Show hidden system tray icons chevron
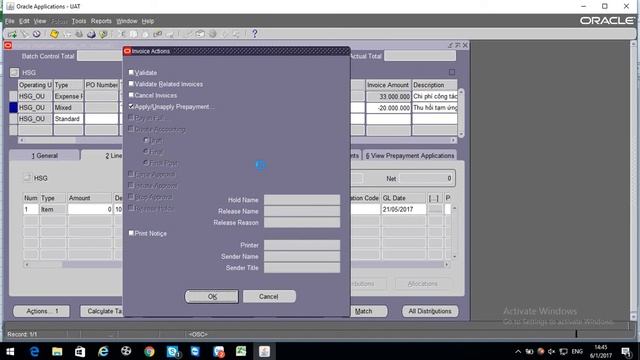The width and height of the screenshot is (640, 360). click(x=518, y=351)
